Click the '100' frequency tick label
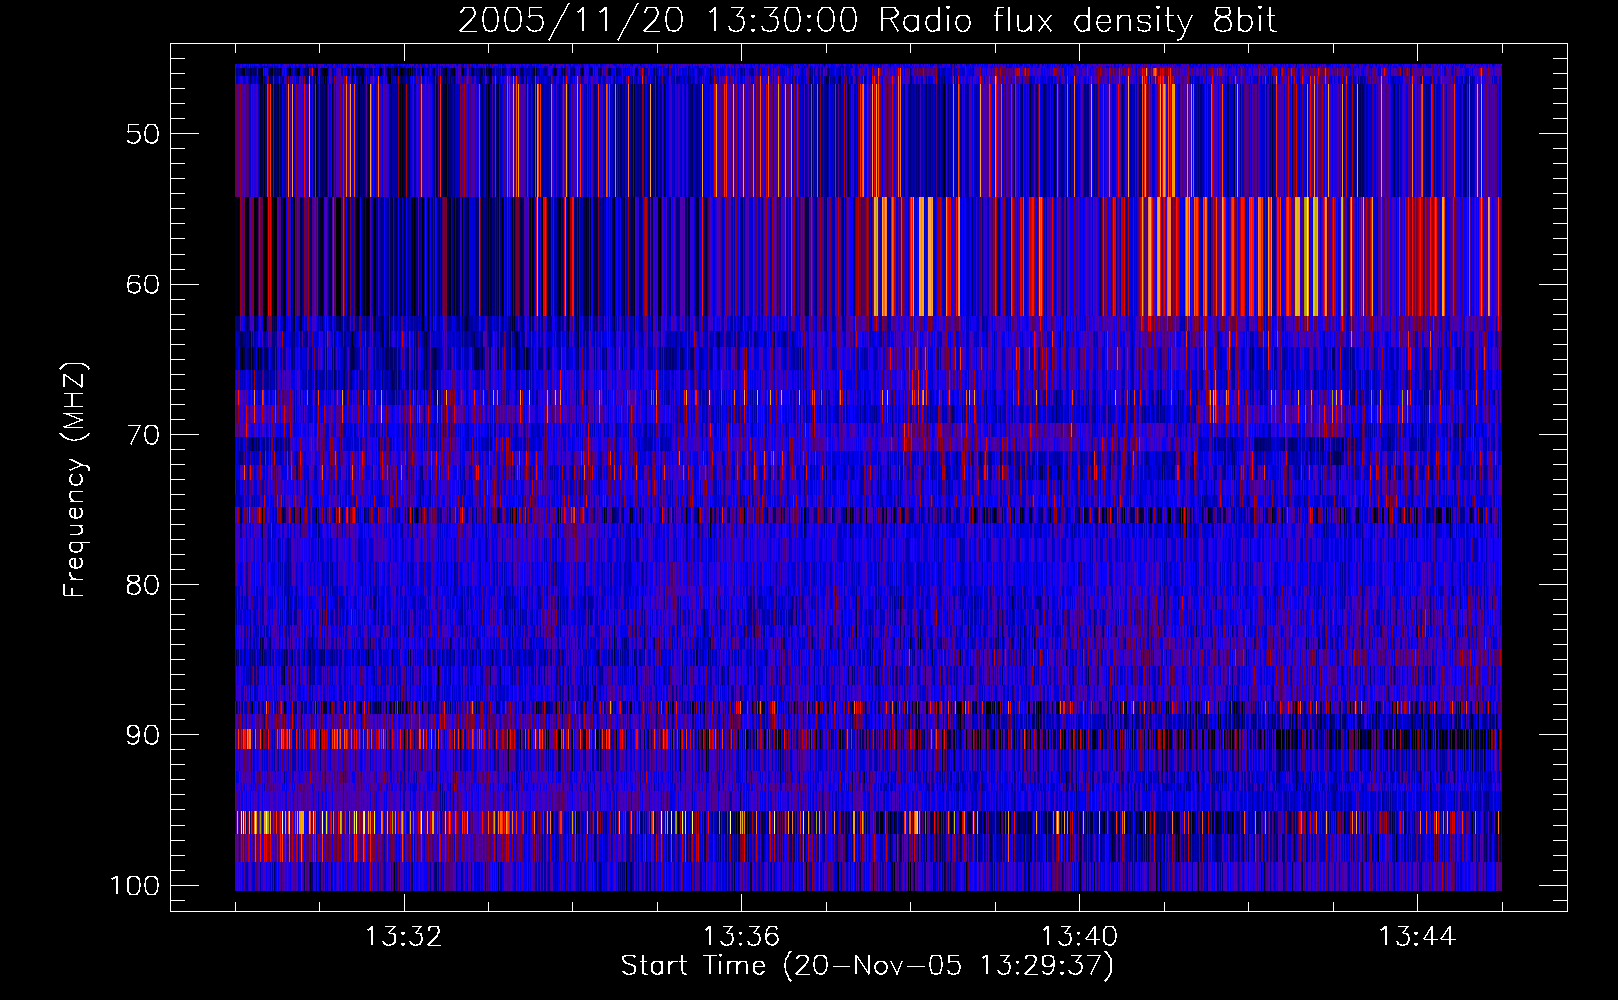This screenshot has width=1618, height=1000. (135, 886)
